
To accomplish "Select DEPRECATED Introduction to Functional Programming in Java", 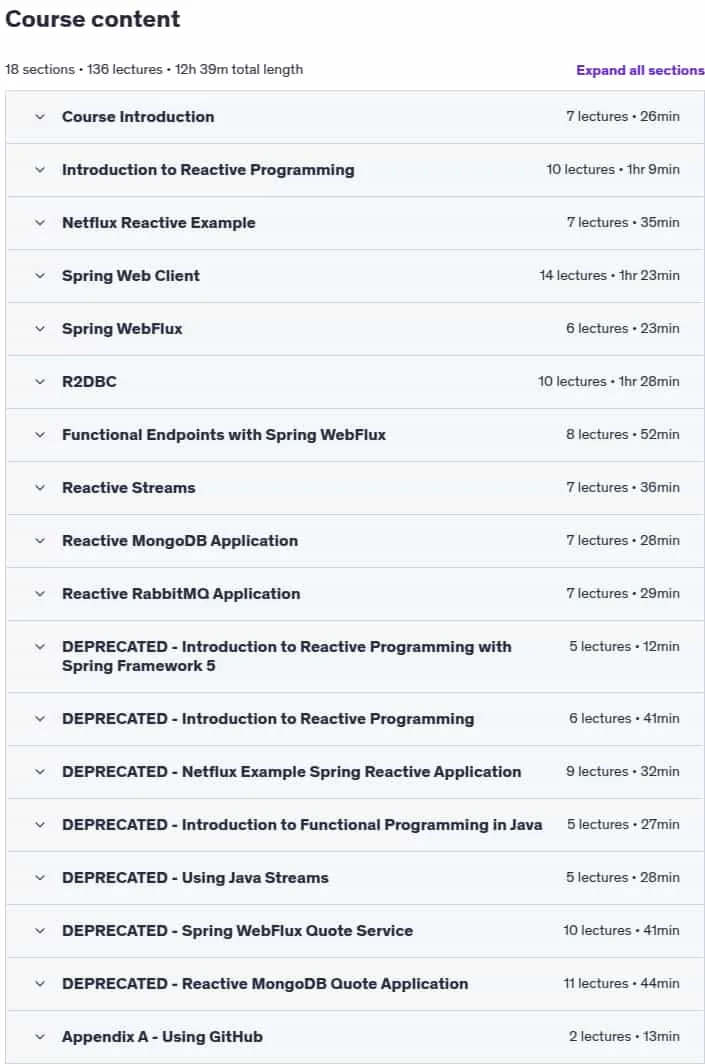I will coord(302,824).
